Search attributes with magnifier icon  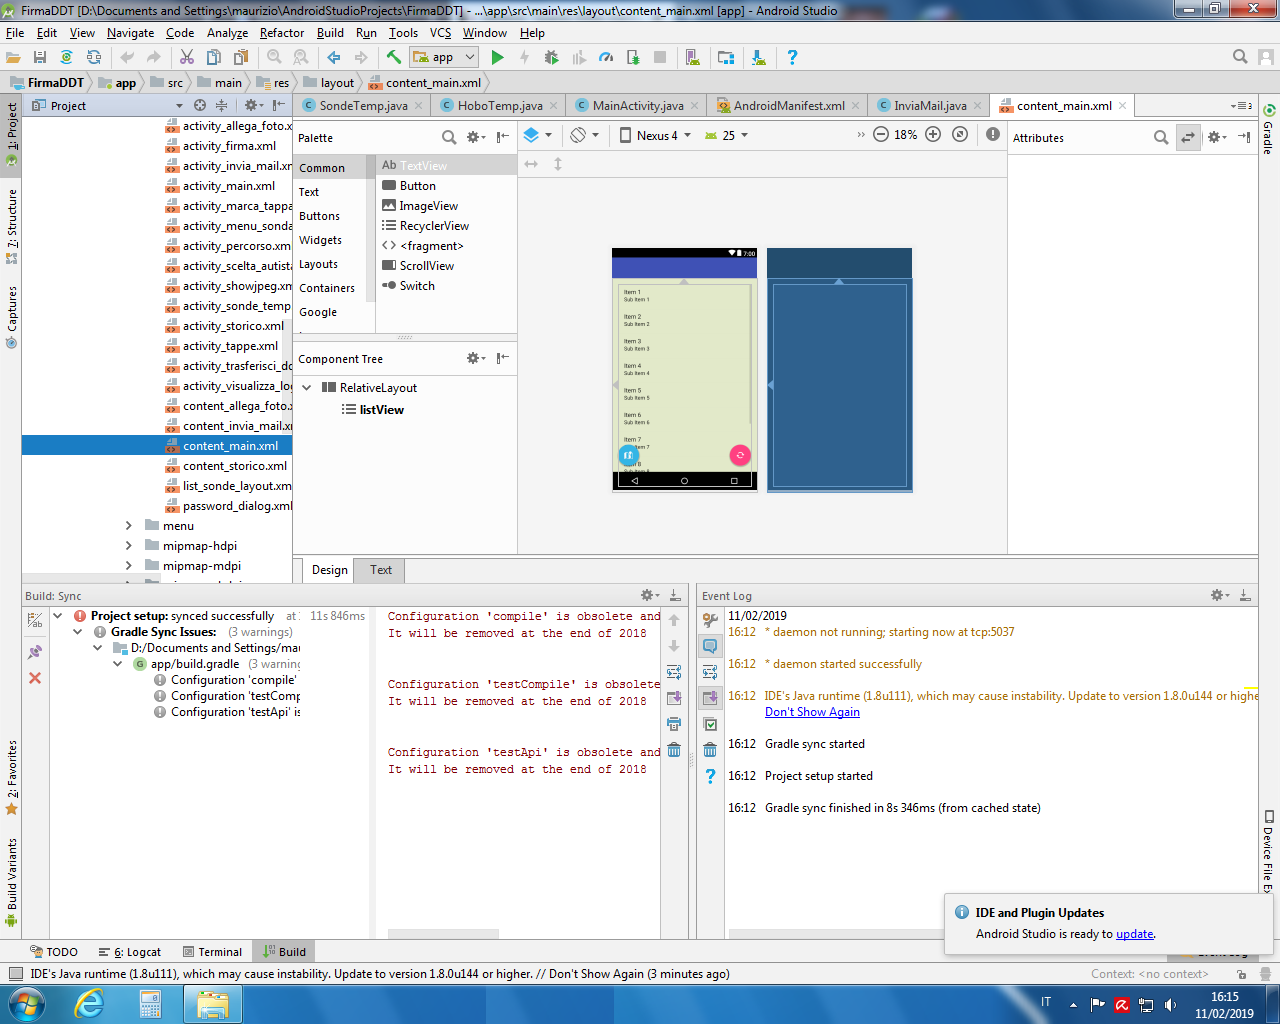pyautogui.click(x=1161, y=137)
